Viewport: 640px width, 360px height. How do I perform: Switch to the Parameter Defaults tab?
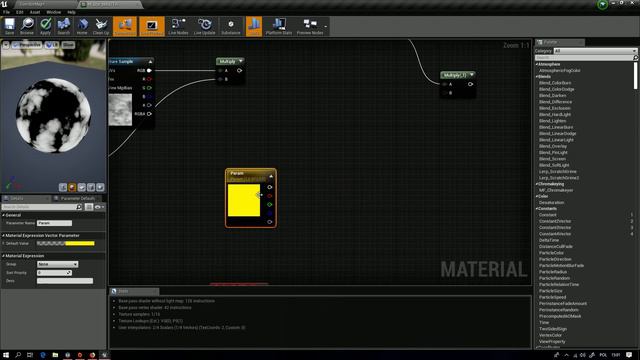[x=78, y=198]
